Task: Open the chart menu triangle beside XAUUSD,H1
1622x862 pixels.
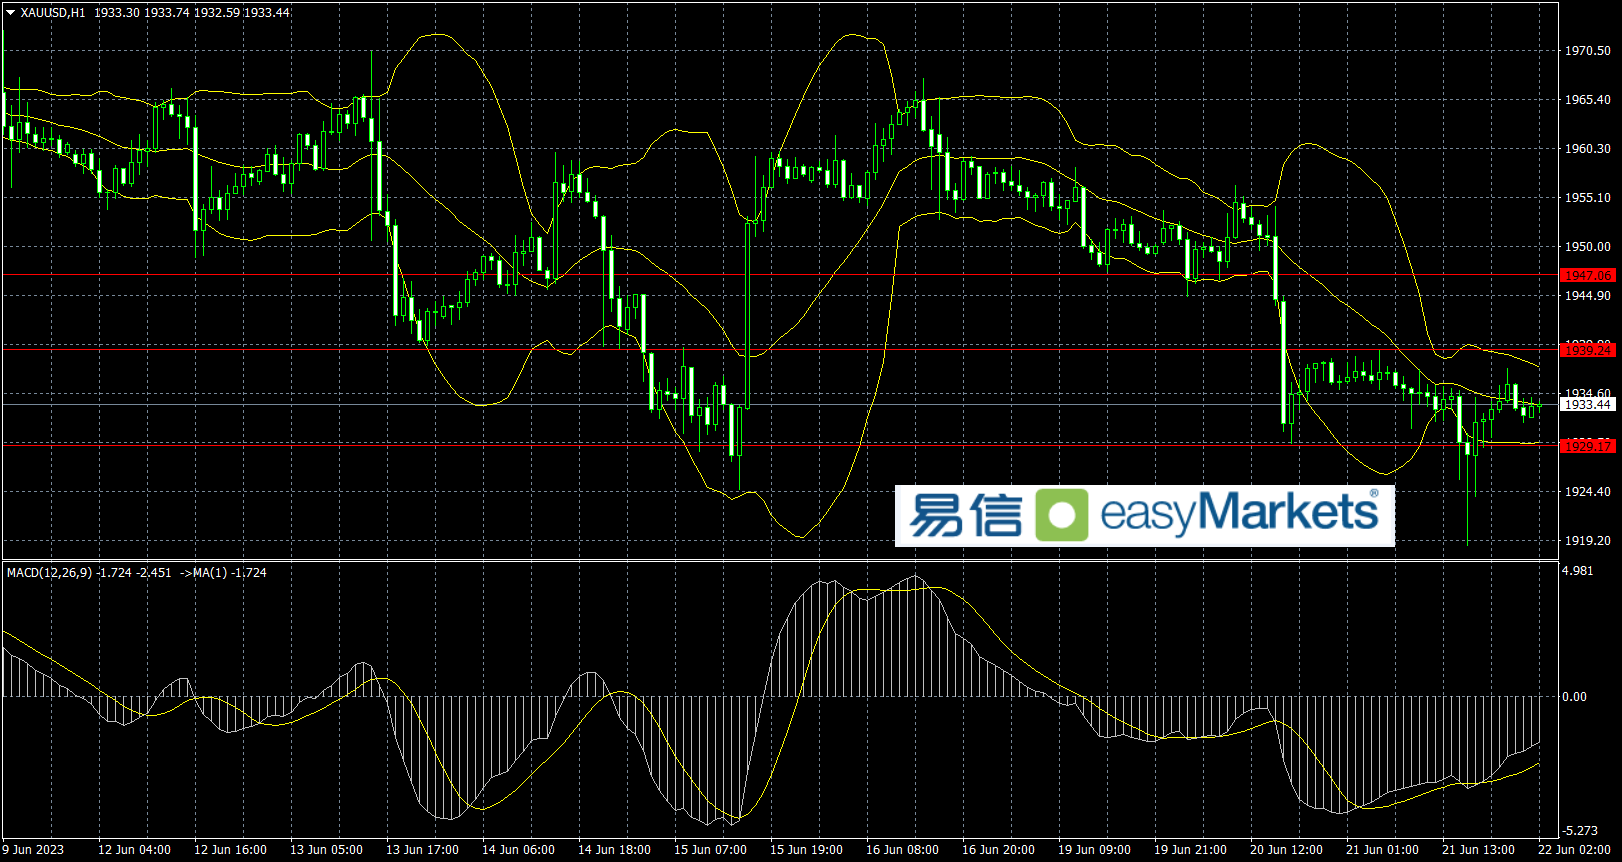Action: pyautogui.click(x=11, y=13)
